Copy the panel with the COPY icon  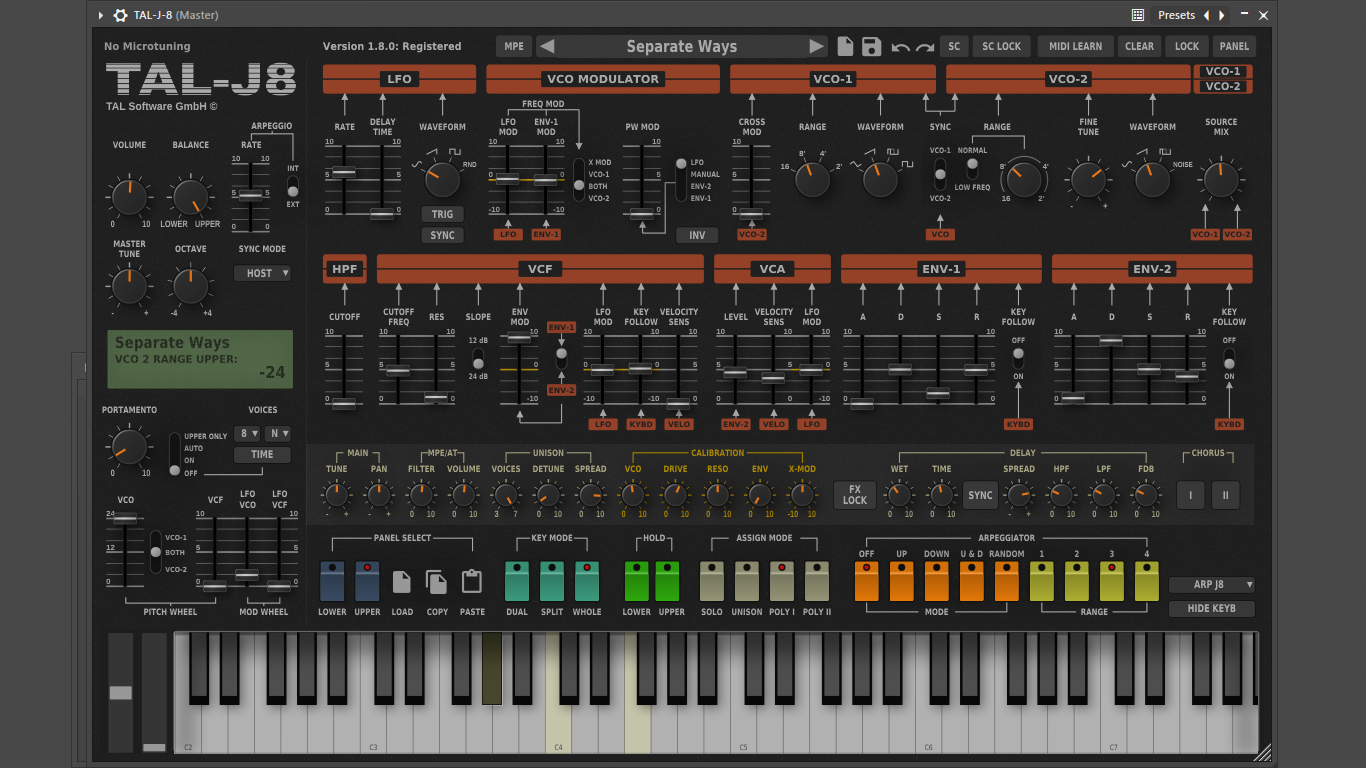click(437, 582)
